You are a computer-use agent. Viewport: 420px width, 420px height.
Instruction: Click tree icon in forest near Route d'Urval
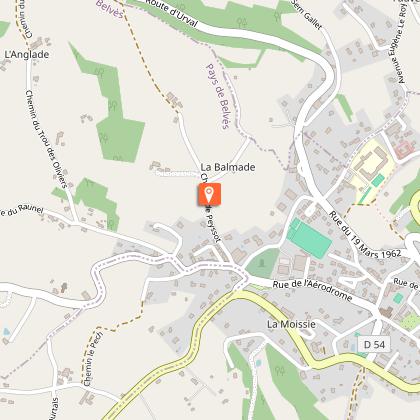(241, 23)
